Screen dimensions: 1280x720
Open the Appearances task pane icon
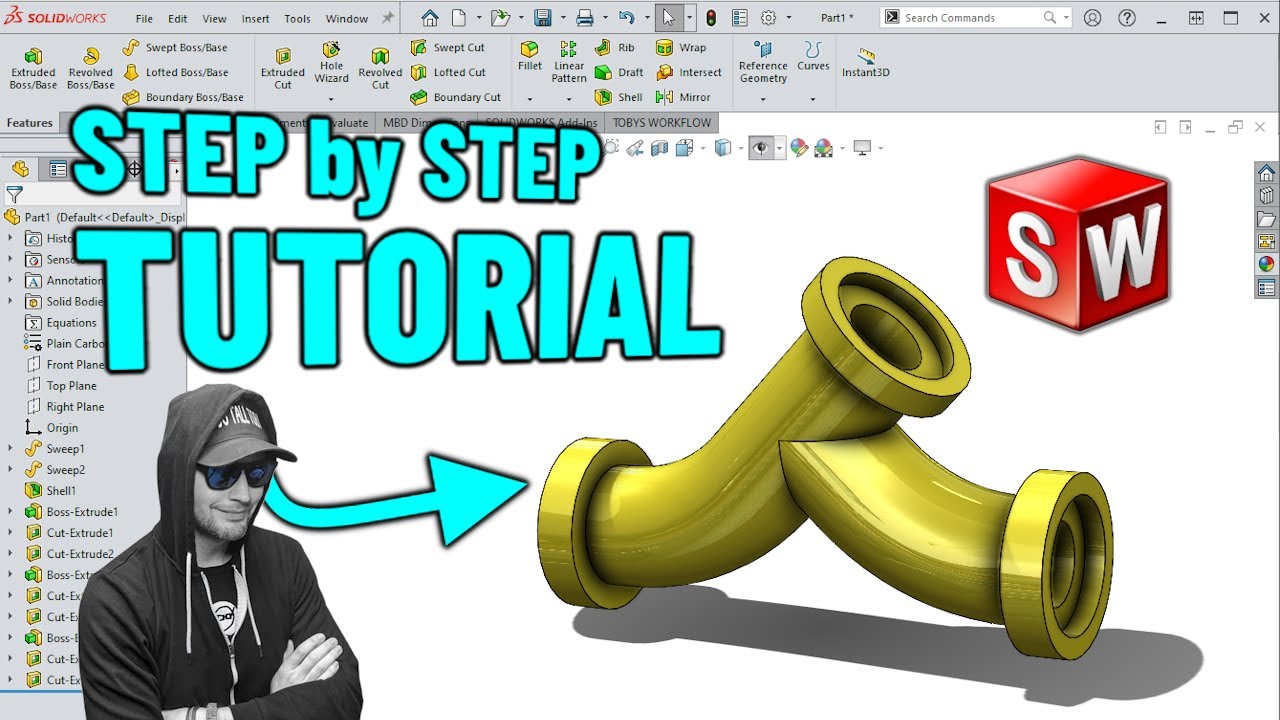coord(1266,265)
